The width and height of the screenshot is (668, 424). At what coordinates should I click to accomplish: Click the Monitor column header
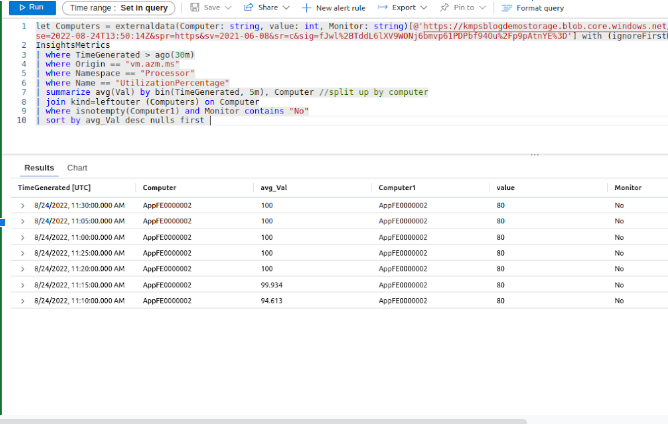(x=628, y=187)
